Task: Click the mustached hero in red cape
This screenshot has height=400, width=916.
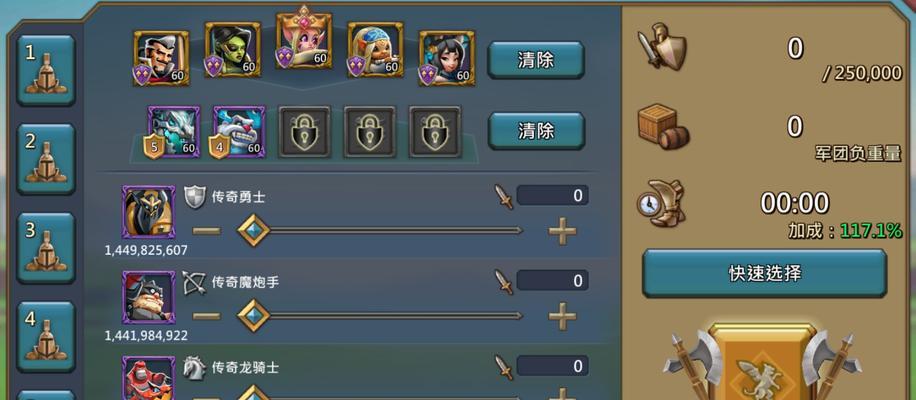Action: 161,58
